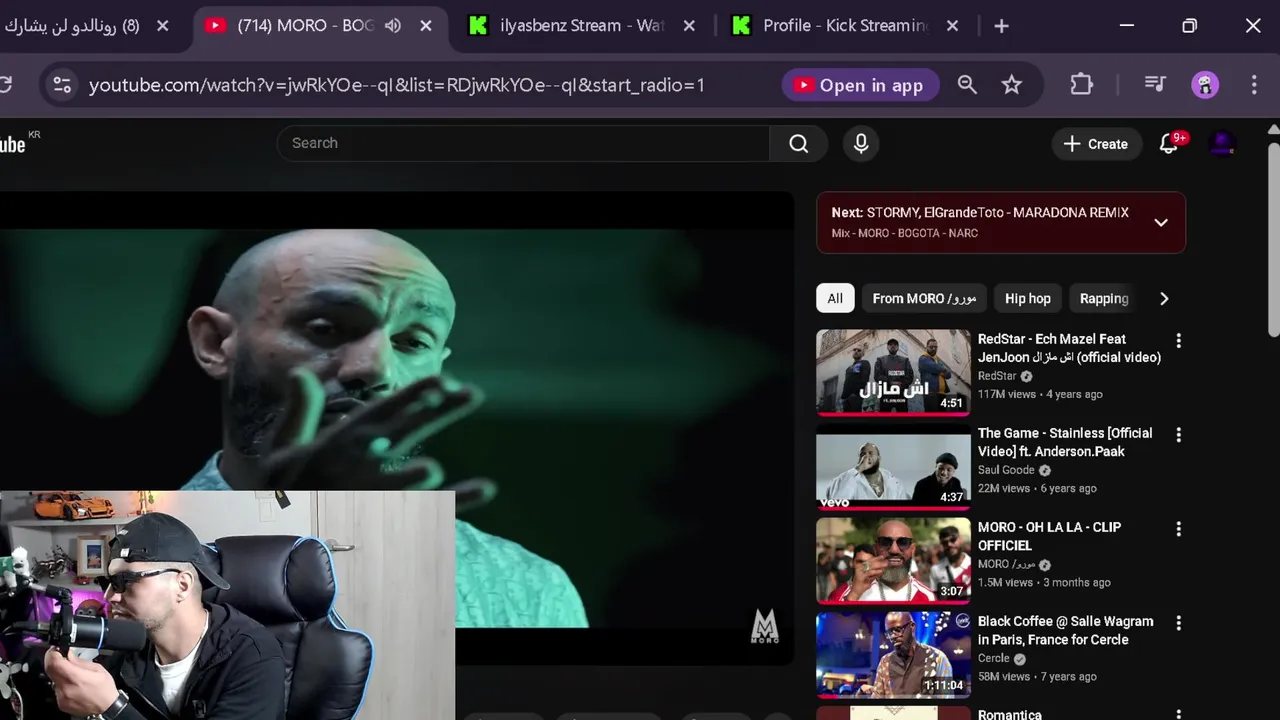1280x720 pixels.
Task: Open options menu for MORO OH LA LA video
Action: [1178, 529]
